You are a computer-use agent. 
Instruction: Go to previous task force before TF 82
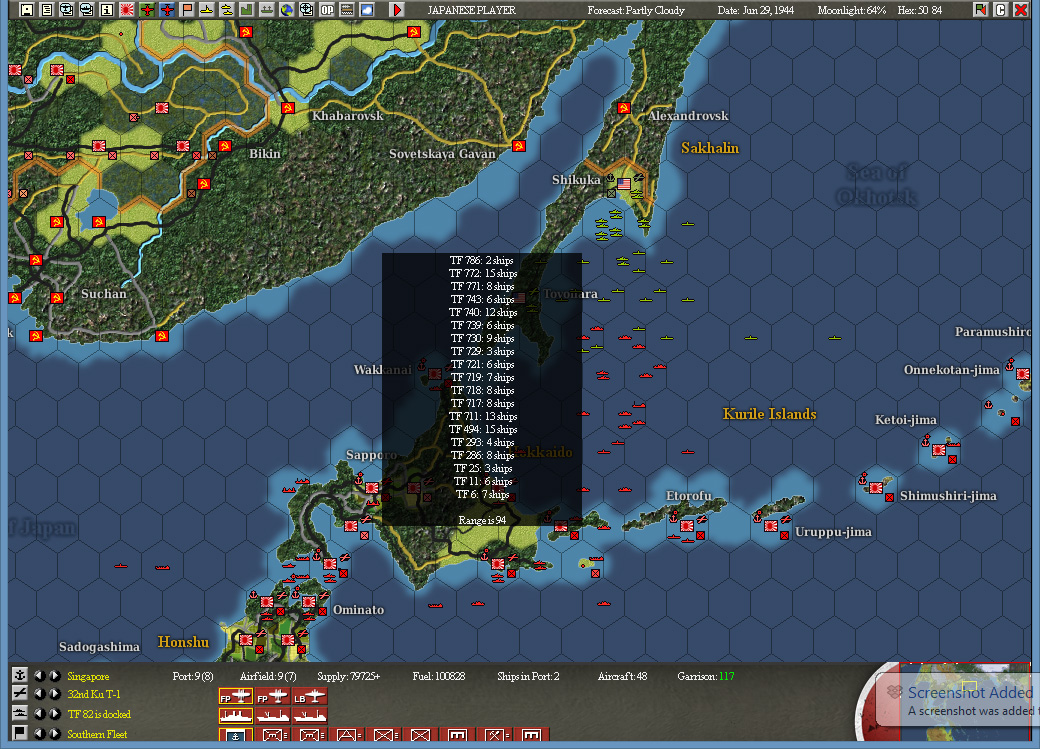(x=40, y=714)
